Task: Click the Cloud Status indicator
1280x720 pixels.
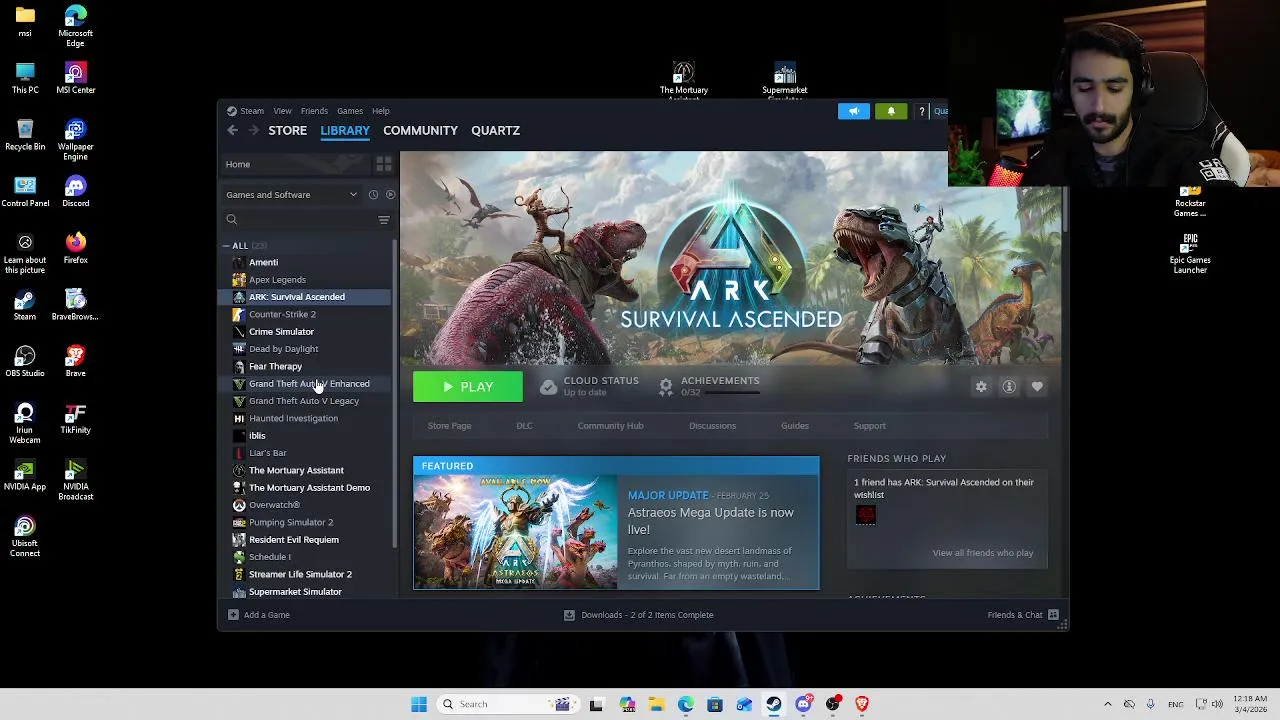Action: point(589,386)
